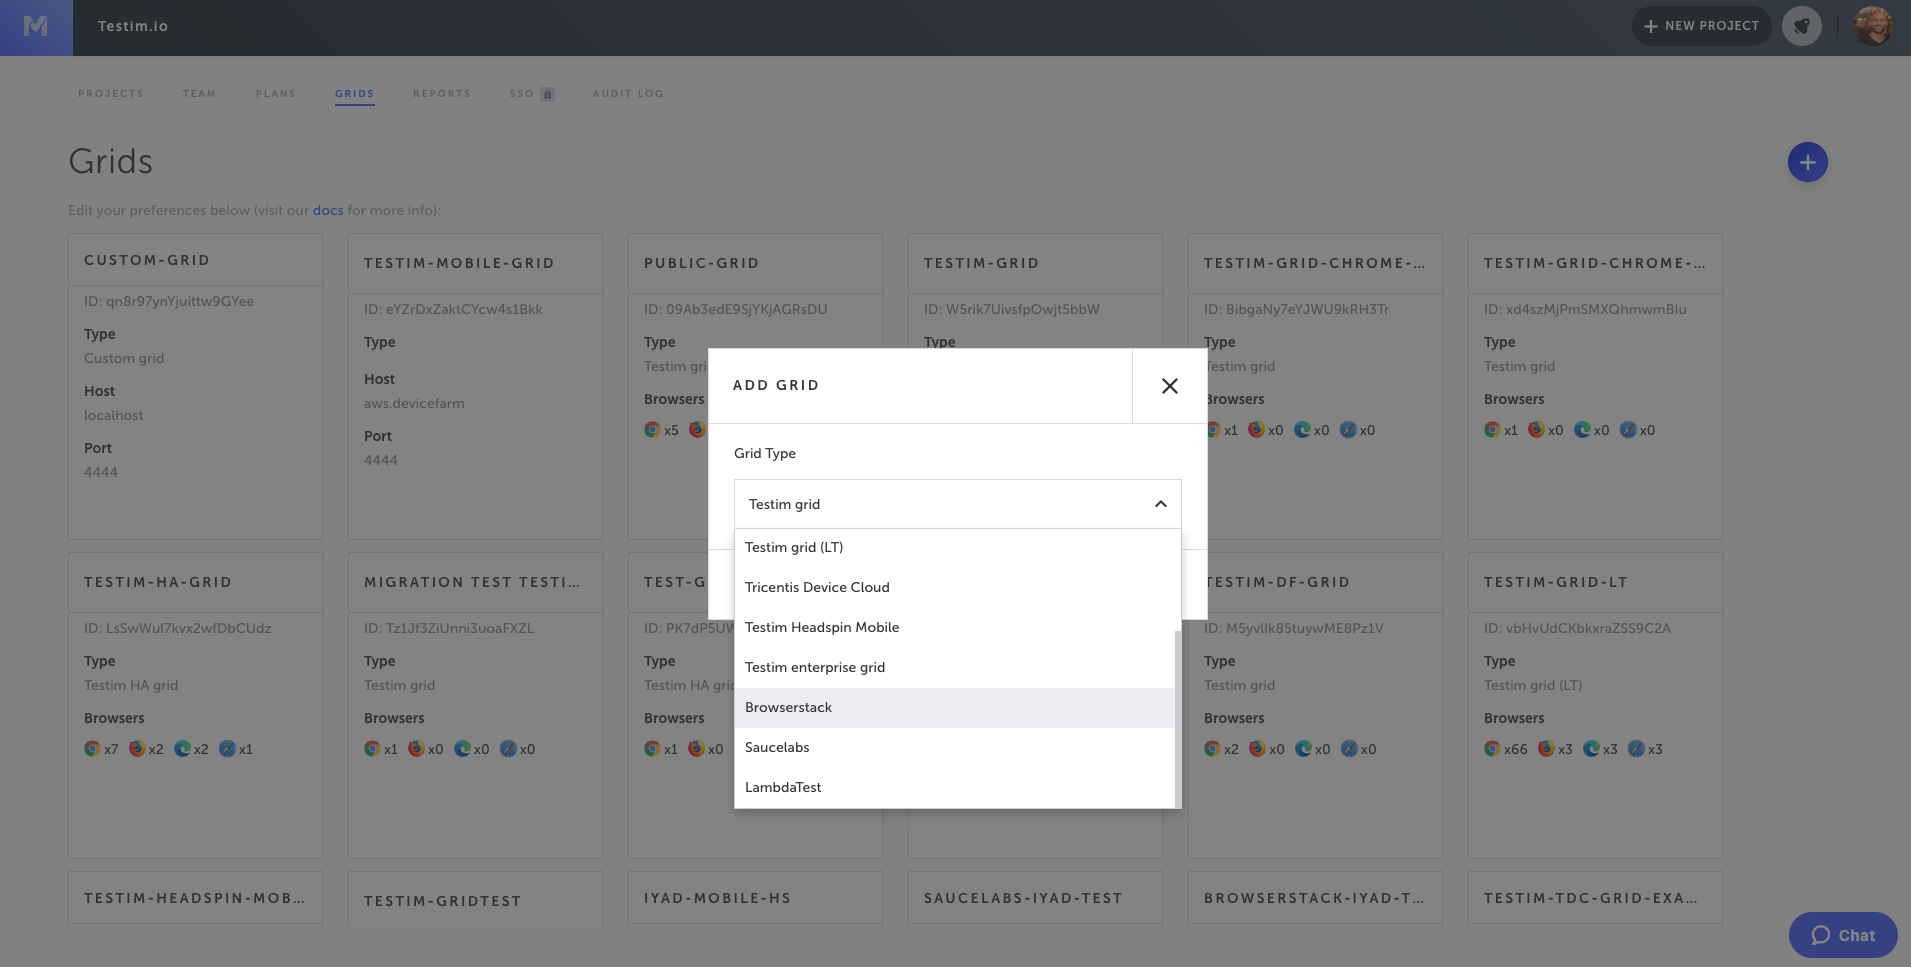
Task: Open the TESTIM-GRIDTEST card
Action: 475,900
